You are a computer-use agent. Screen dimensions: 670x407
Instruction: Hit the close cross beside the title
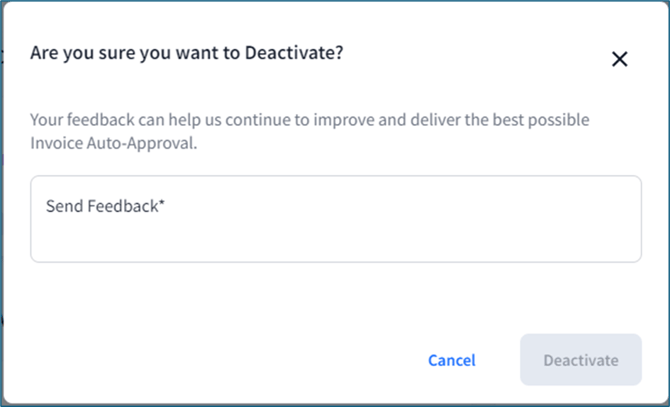pos(619,59)
